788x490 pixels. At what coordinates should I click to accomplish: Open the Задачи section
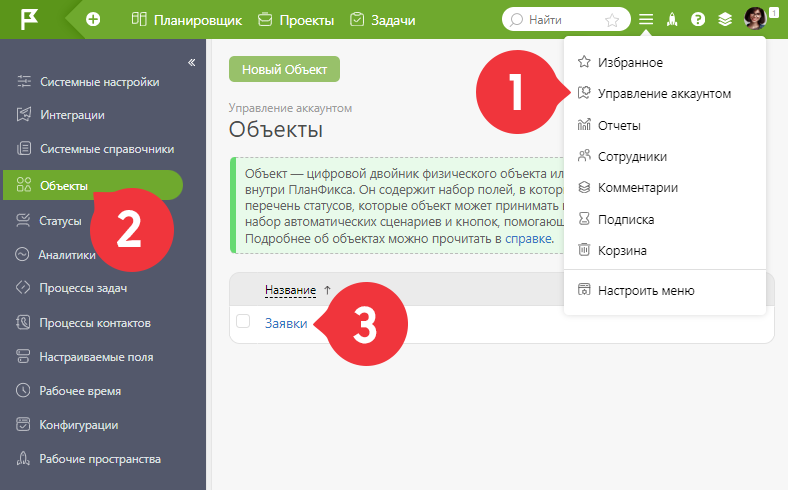(382, 20)
